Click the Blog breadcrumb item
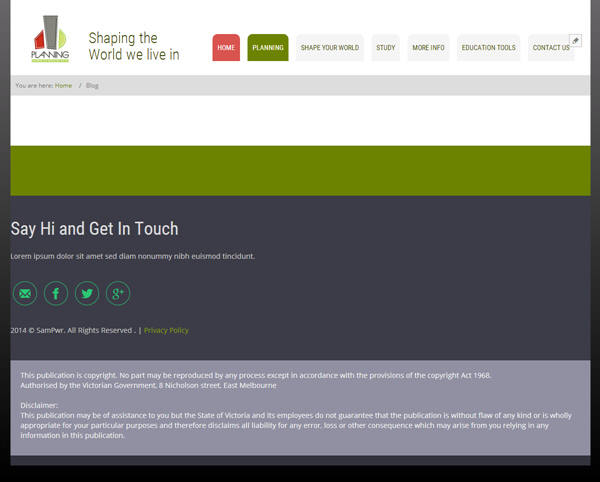This screenshot has width=600, height=482. pyautogui.click(x=92, y=85)
